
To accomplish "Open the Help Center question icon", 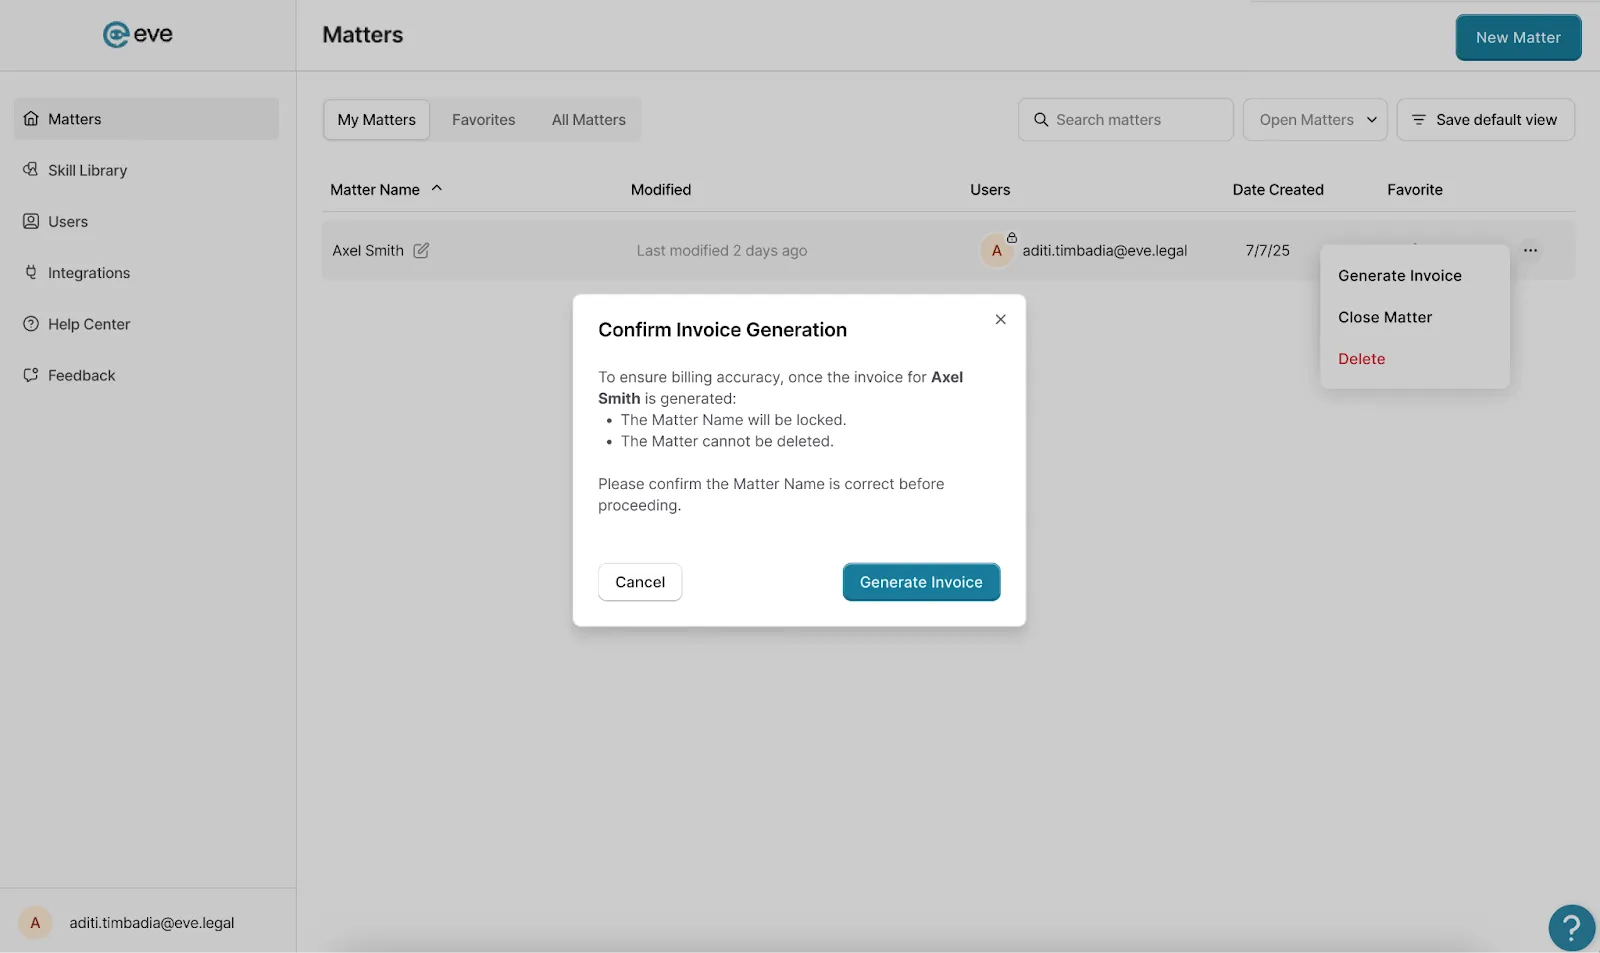I will pyautogui.click(x=31, y=323).
